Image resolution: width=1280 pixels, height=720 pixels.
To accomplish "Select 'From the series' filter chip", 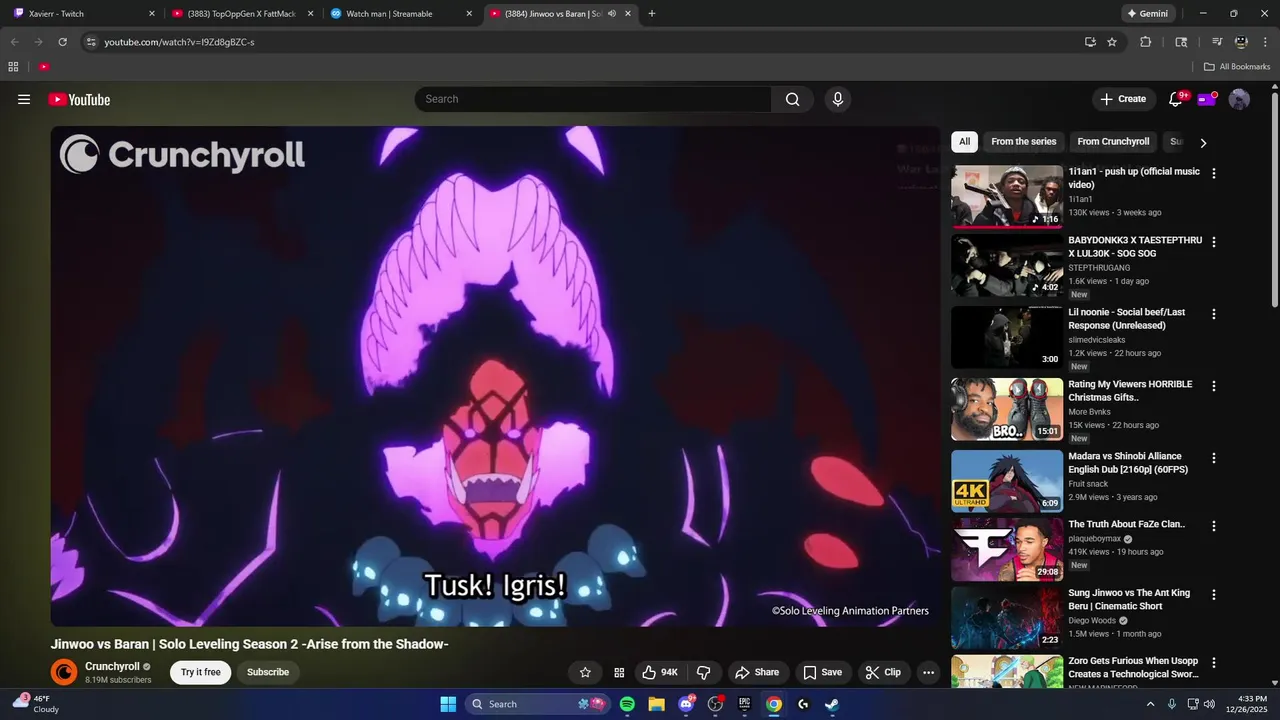I will coord(1023,142).
